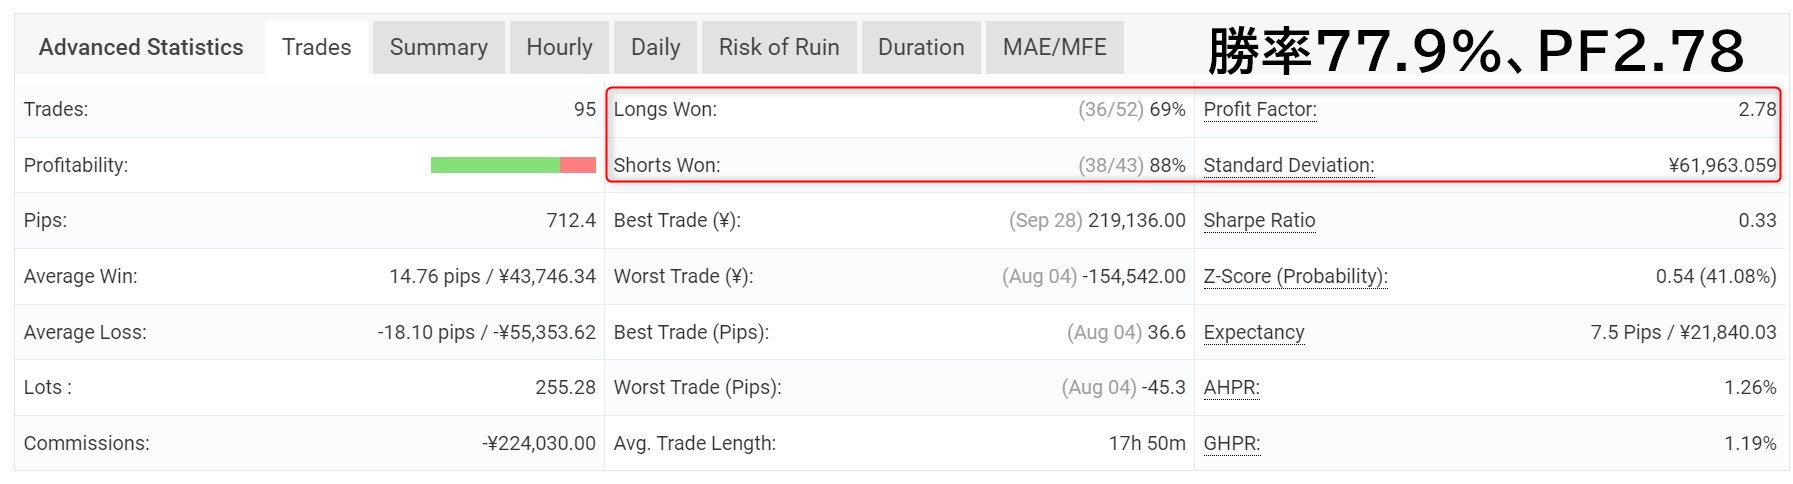Click the GHPR label
1793x484 pixels.
(x=1232, y=443)
